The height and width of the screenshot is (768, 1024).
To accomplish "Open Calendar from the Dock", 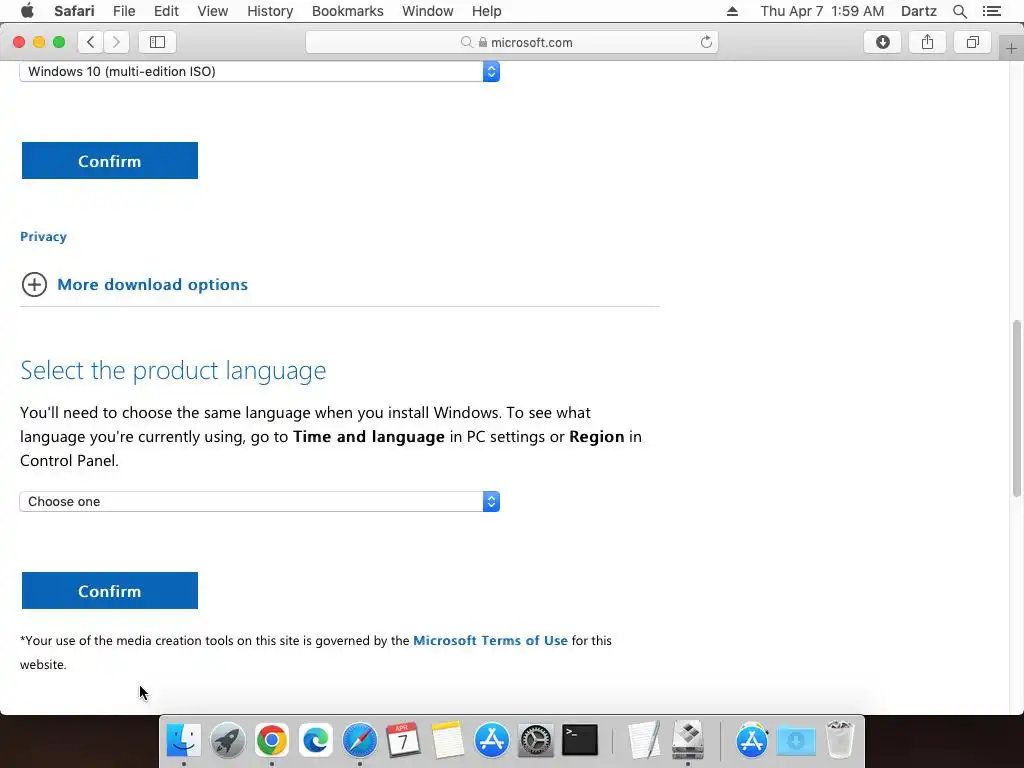I will (x=403, y=741).
